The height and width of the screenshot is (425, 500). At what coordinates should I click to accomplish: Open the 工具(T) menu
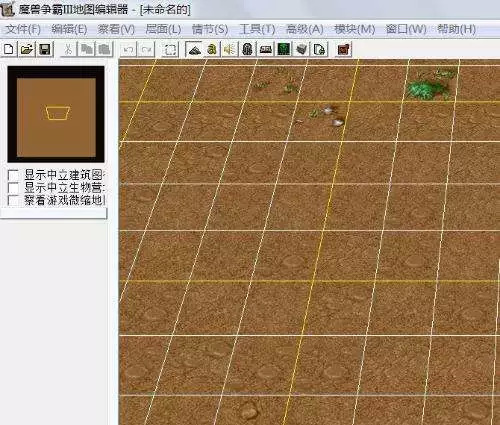[257, 29]
